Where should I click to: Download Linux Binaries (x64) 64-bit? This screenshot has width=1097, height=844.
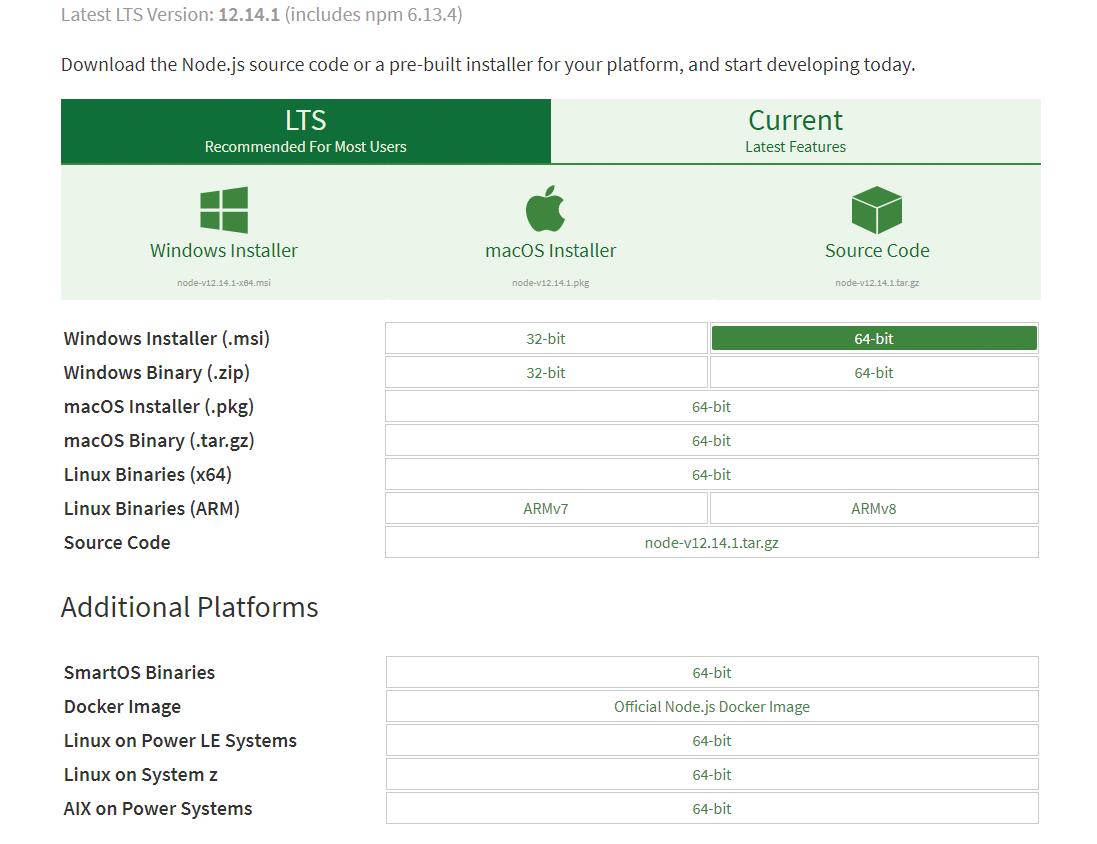click(x=712, y=474)
